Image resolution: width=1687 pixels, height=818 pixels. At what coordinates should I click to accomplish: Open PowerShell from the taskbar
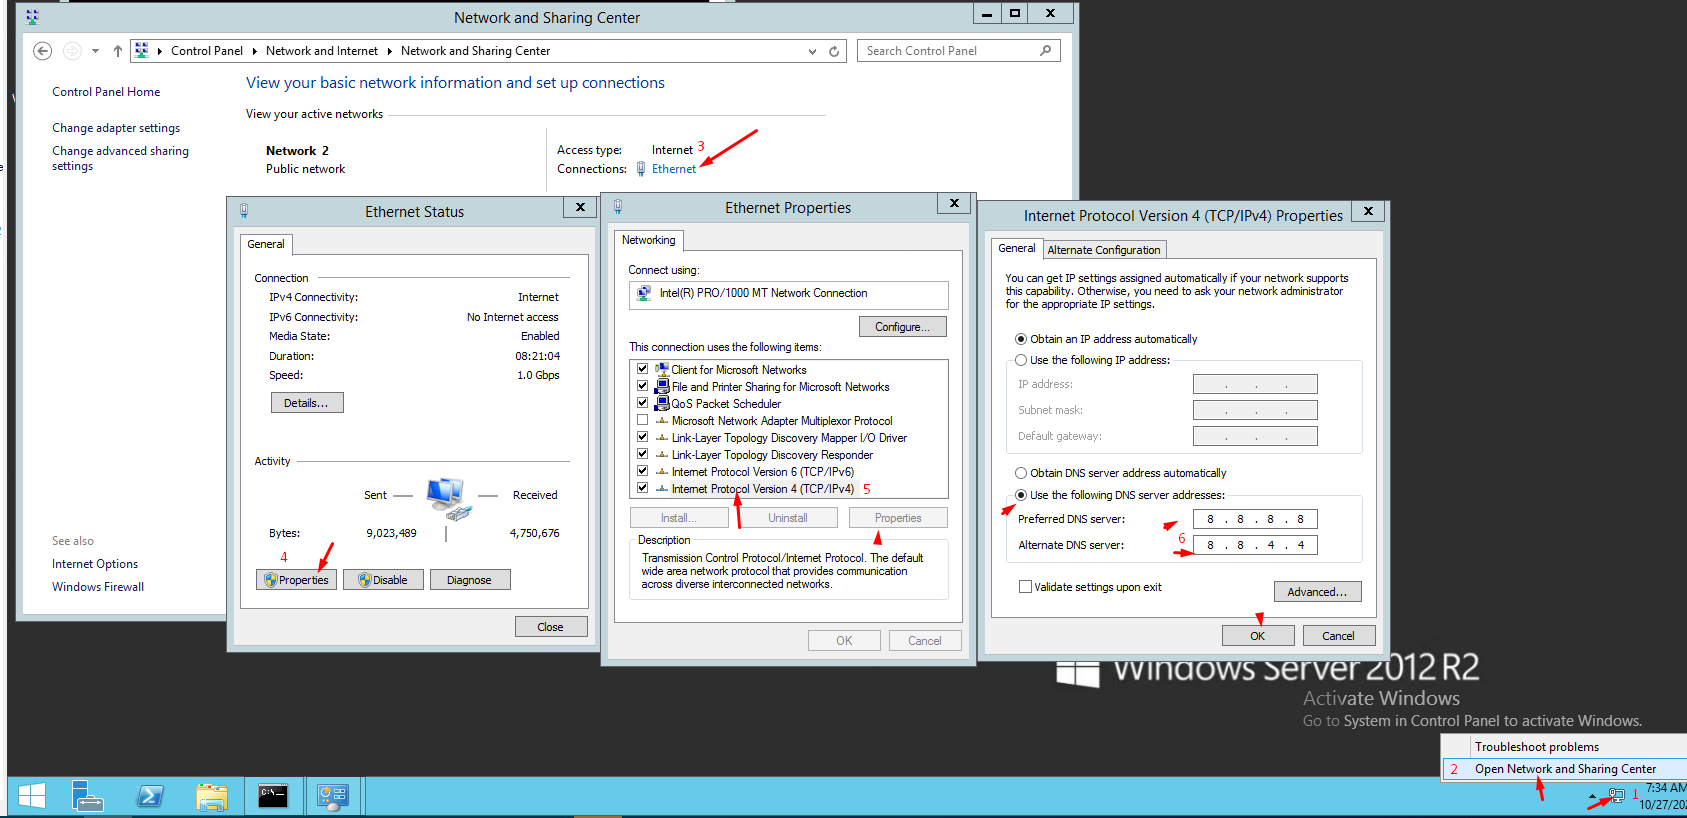pyautogui.click(x=150, y=796)
